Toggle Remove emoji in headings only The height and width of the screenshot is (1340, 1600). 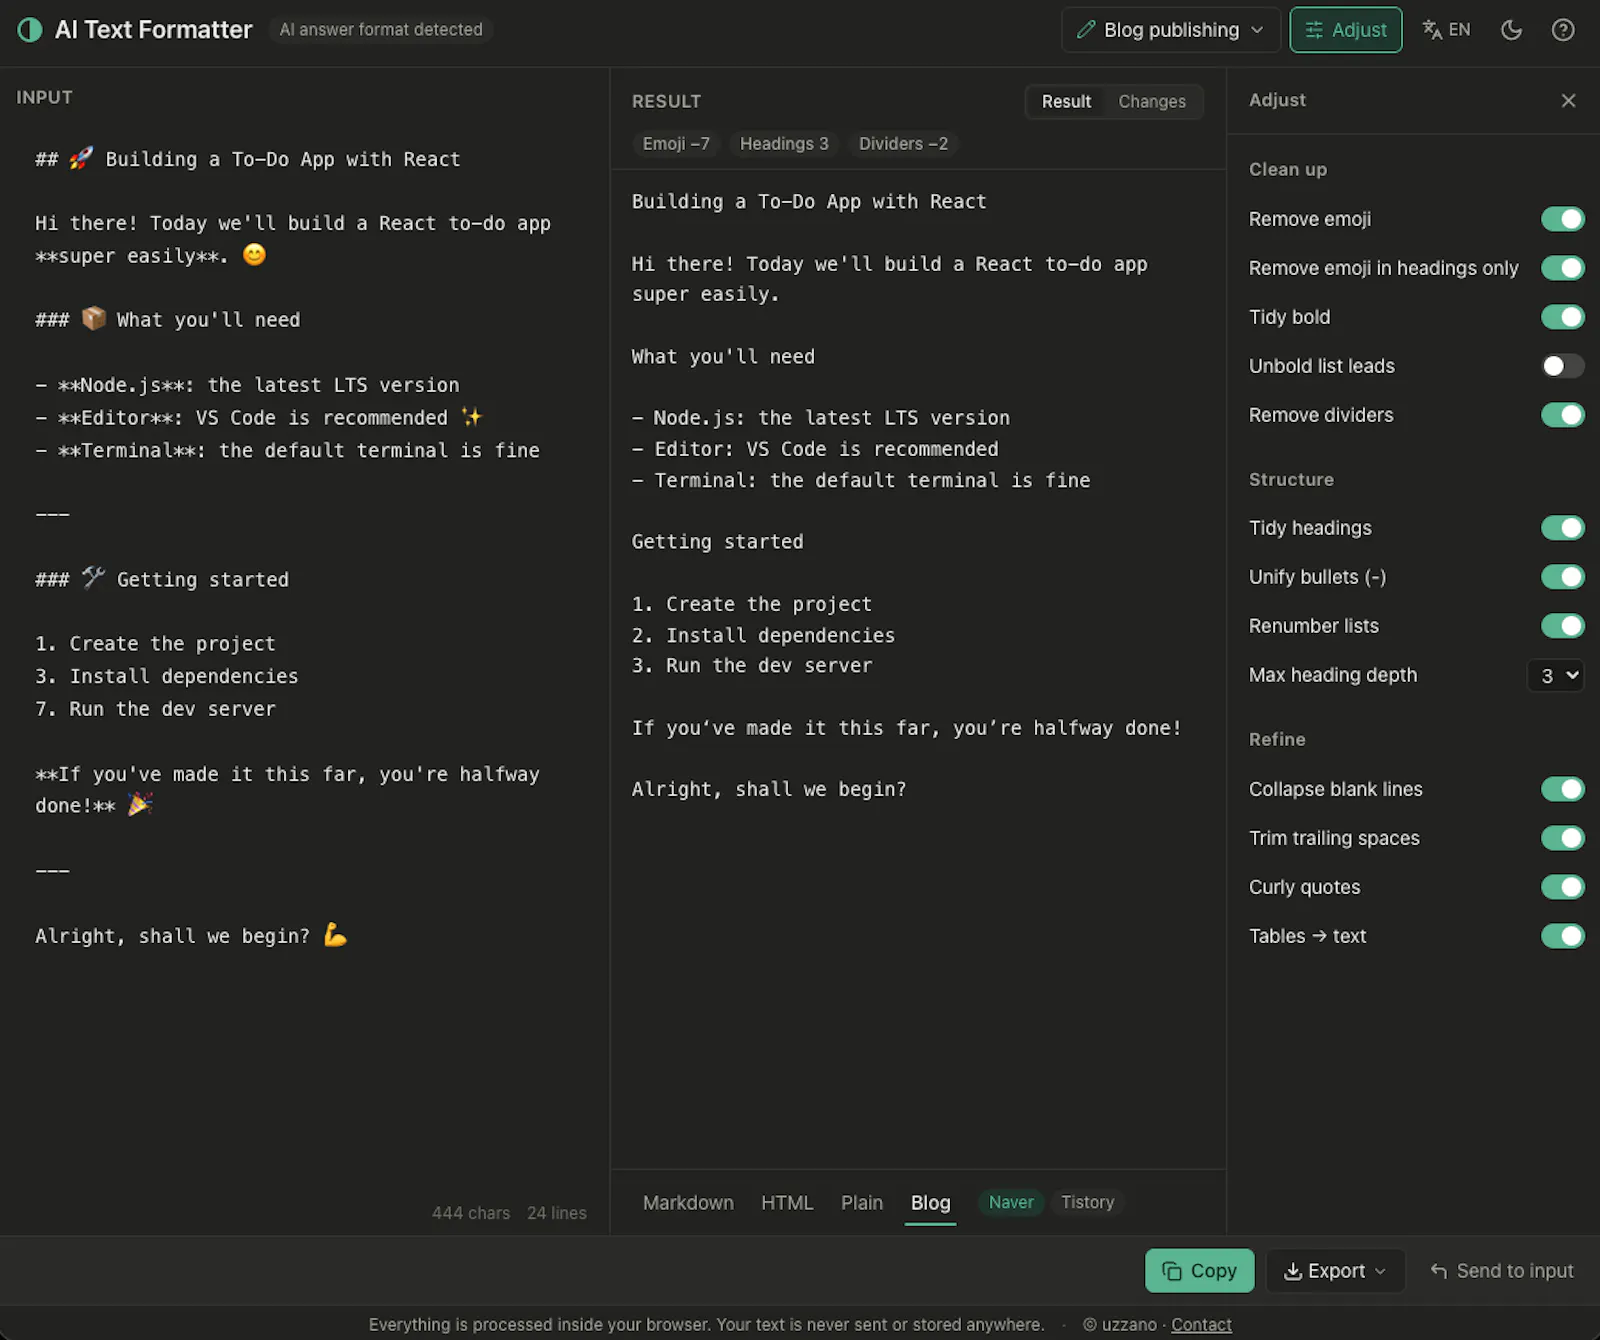[1563, 268]
